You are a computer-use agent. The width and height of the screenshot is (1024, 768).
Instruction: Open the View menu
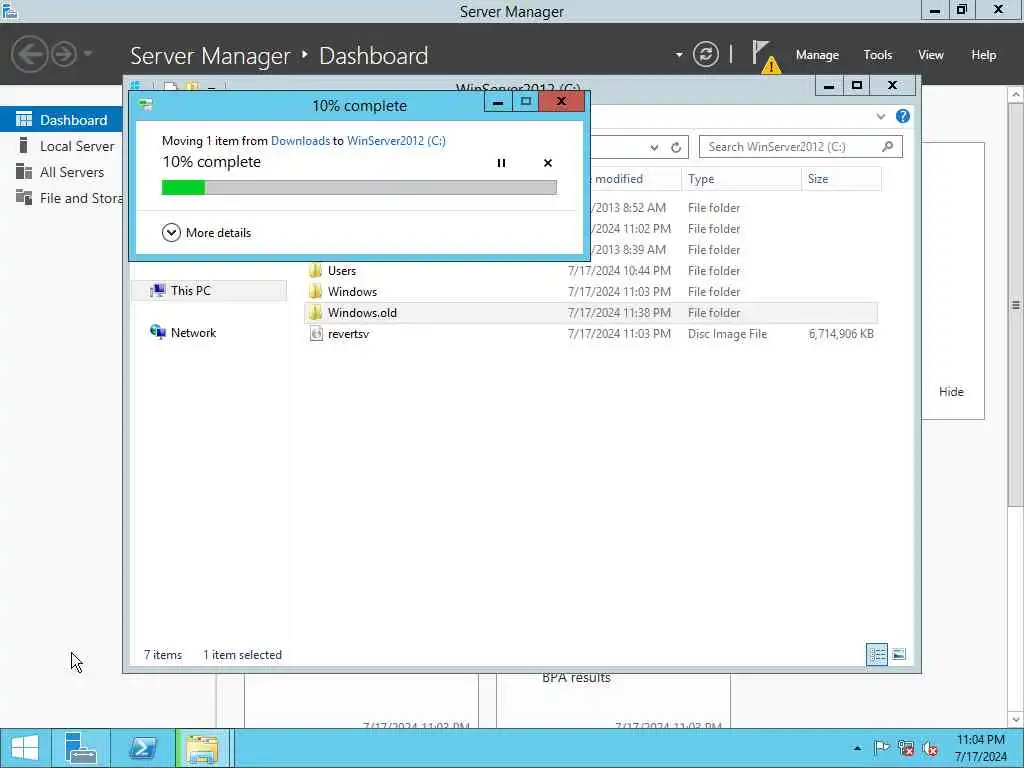click(931, 55)
